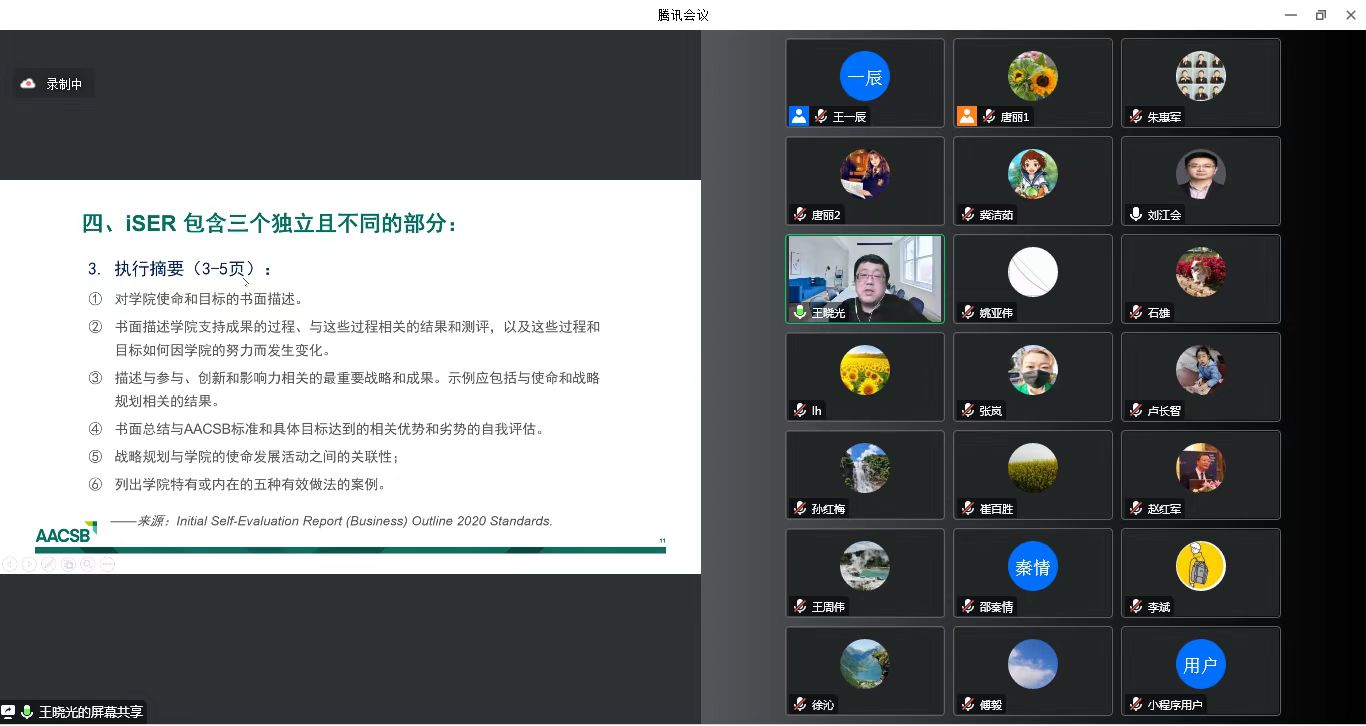The image size is (1366, 726).
Task: Click the previous slide arrow in slideshow toolbar
Action: pyautogui.click(x=9, y=564)
